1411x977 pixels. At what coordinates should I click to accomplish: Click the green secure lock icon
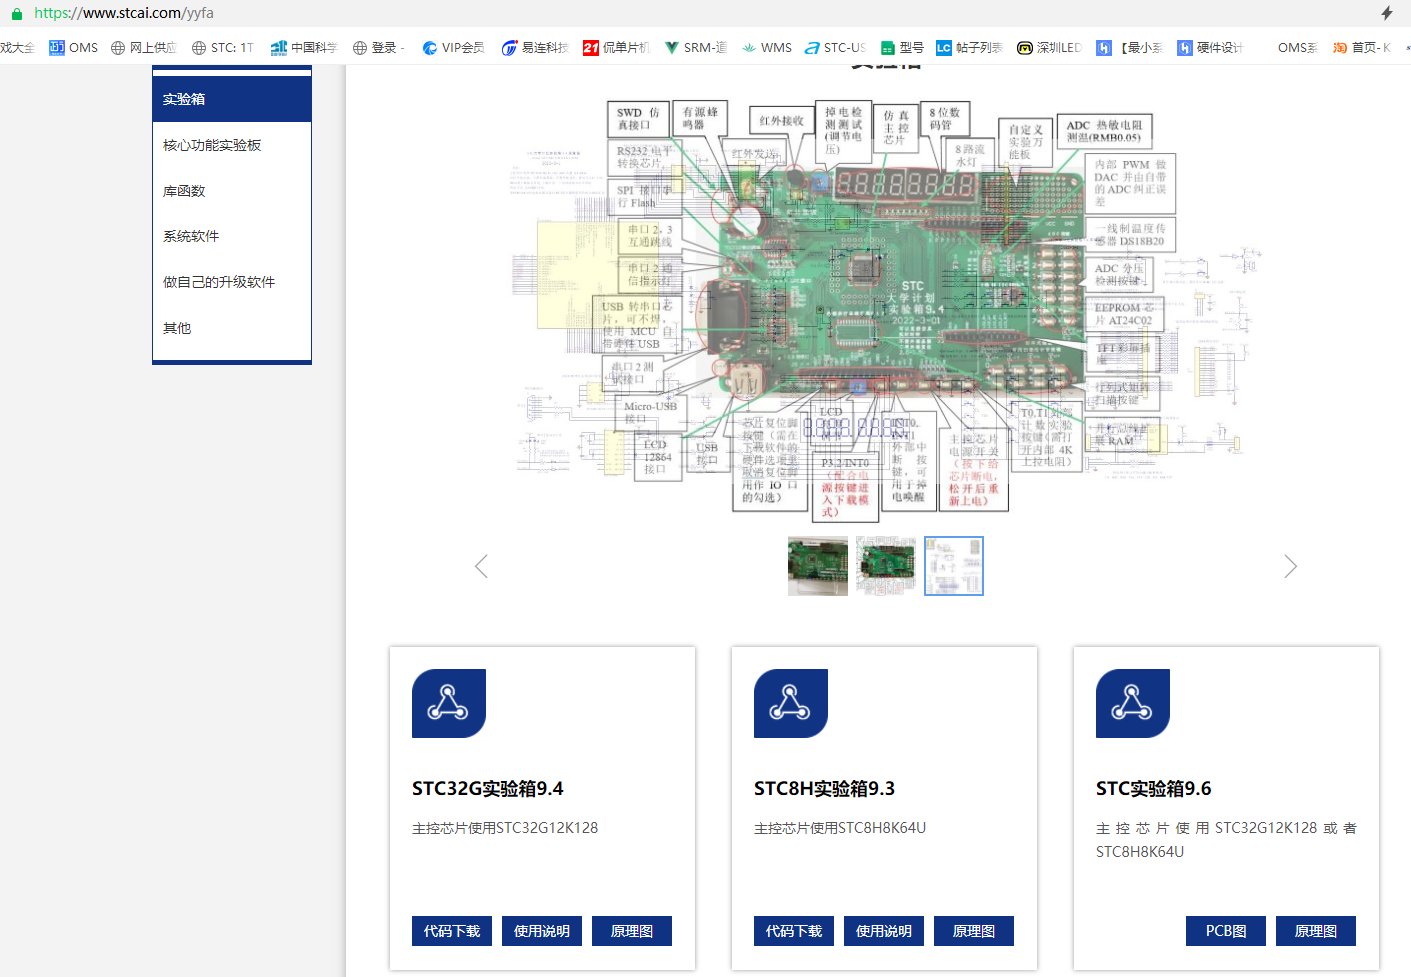pos(16,14)
